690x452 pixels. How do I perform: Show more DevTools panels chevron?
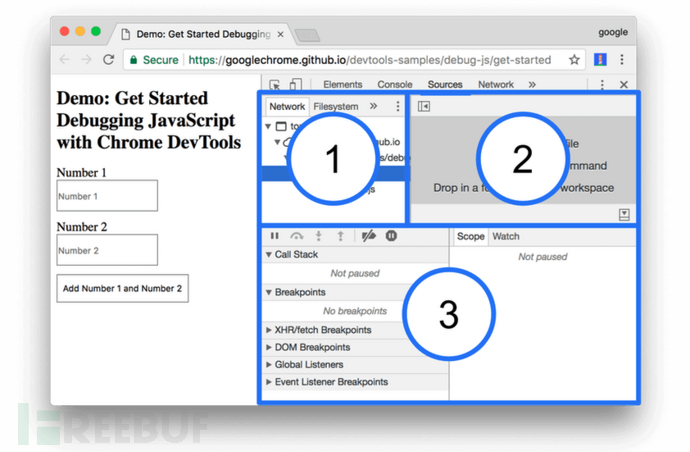(x=532, y=85)
